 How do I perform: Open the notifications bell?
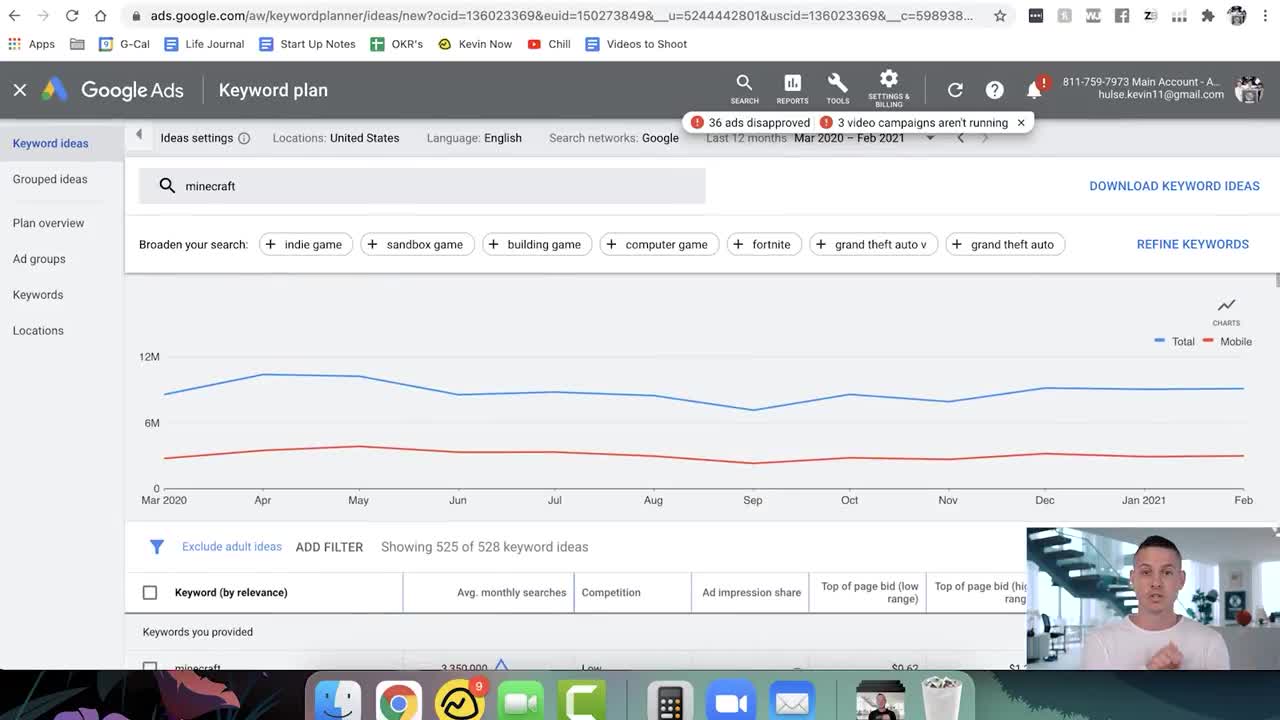1035,90
